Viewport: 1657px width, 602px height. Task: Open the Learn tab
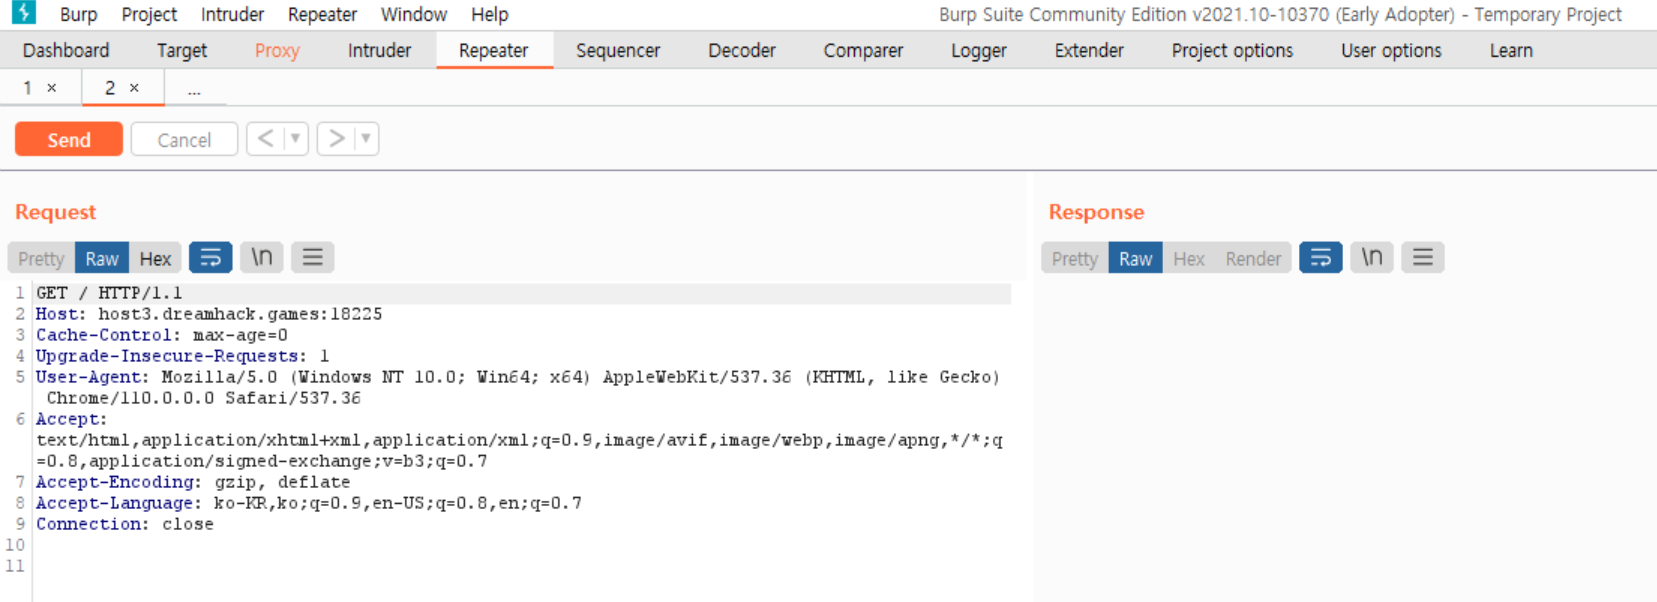[x=1511, y=50]
